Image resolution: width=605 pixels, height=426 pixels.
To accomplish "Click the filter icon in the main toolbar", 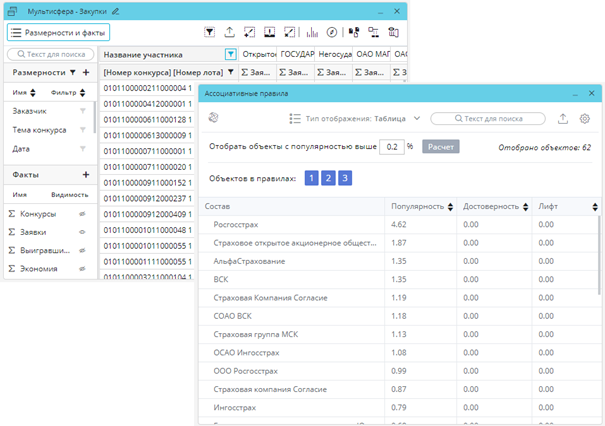I will 210,32.
